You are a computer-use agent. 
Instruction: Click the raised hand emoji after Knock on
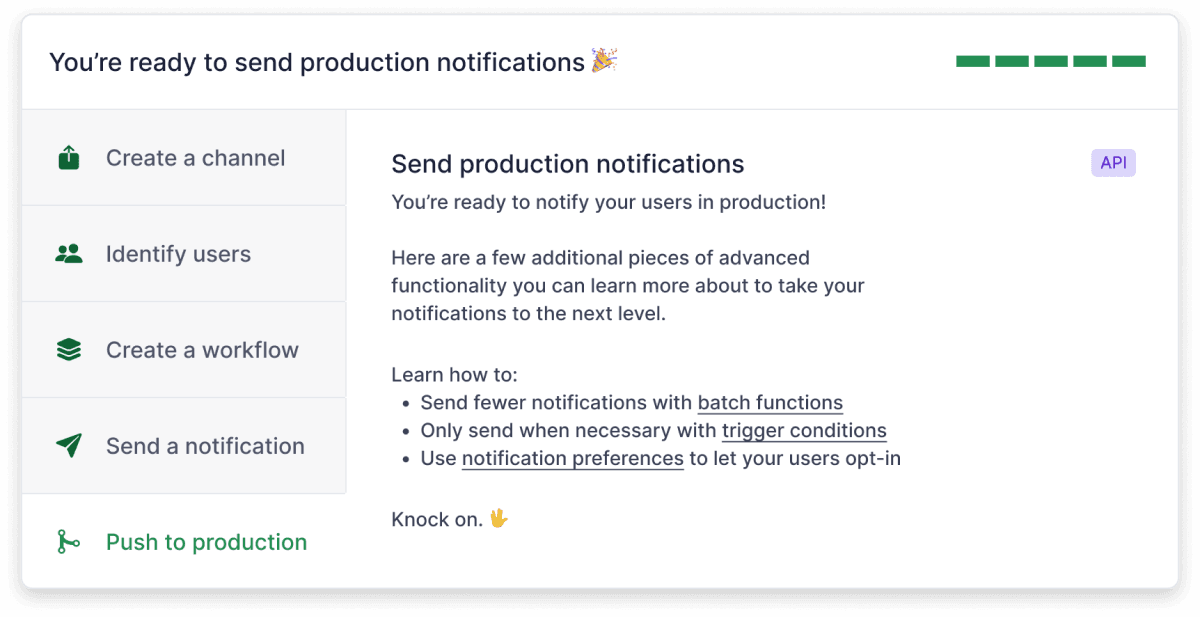pyautogui.click(x=501, y=519)
